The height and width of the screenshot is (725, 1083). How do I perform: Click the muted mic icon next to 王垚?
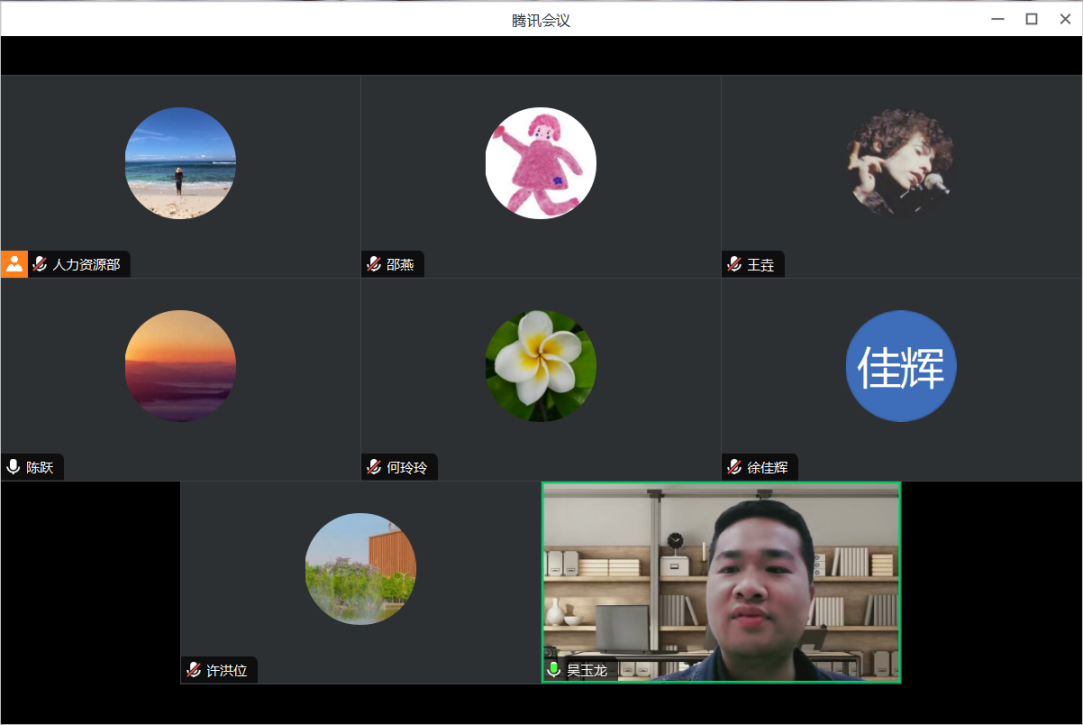tap(734, 265)
